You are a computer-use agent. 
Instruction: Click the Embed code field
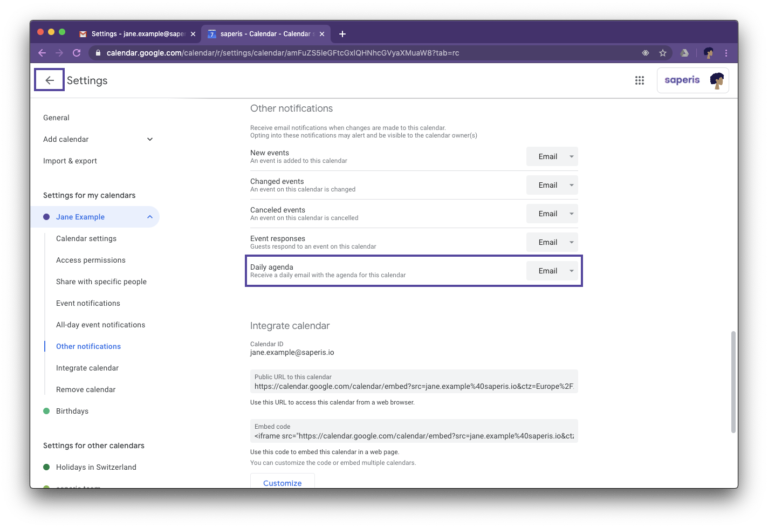pos(414,431)
